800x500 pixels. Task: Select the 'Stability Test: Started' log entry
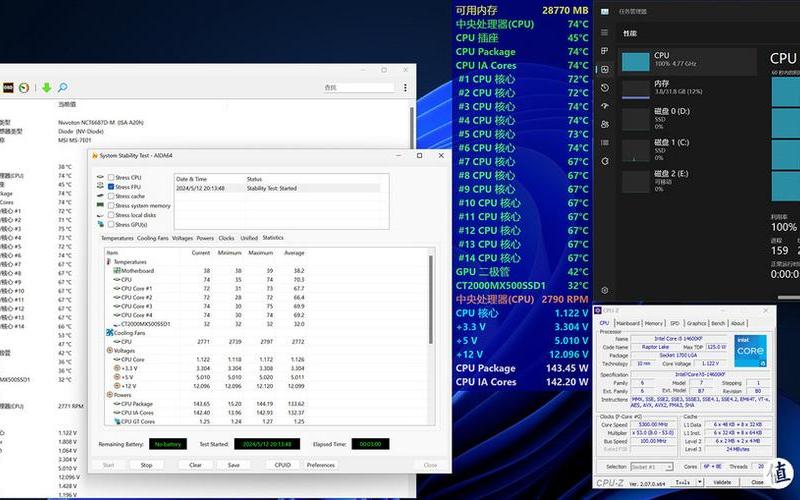point(278,188)
